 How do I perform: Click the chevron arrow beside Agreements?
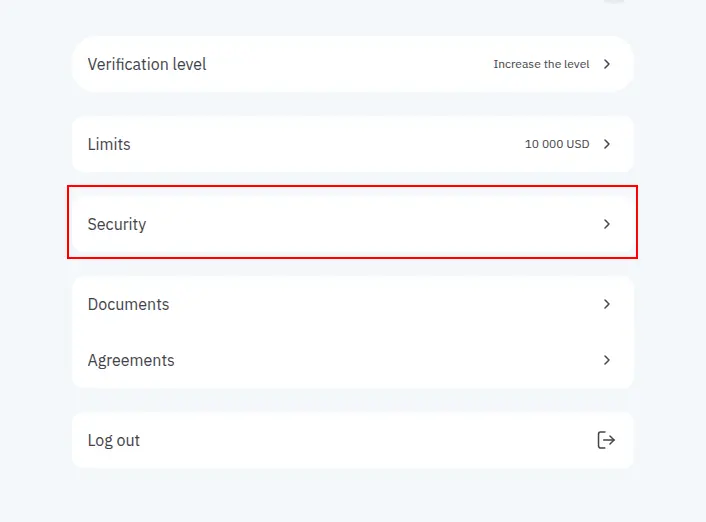tap(607, 360)
